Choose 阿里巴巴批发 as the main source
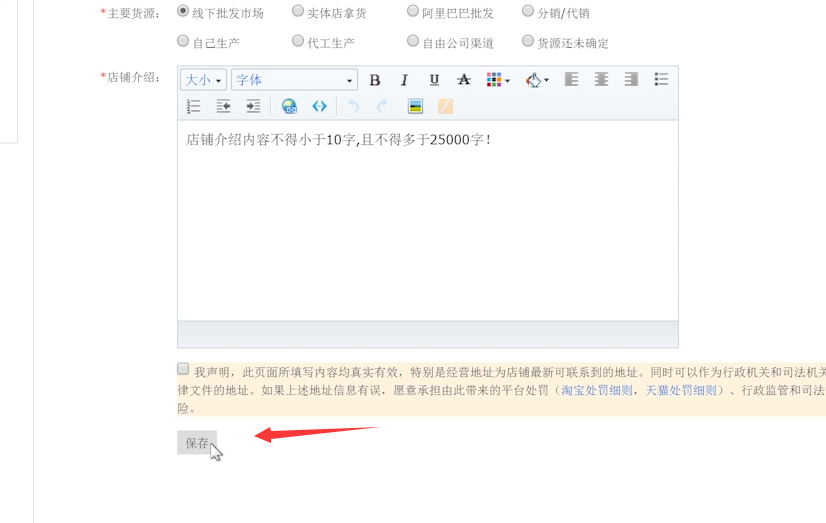The image size is (826, 523). pyautogui.click(x=413, y=12)
